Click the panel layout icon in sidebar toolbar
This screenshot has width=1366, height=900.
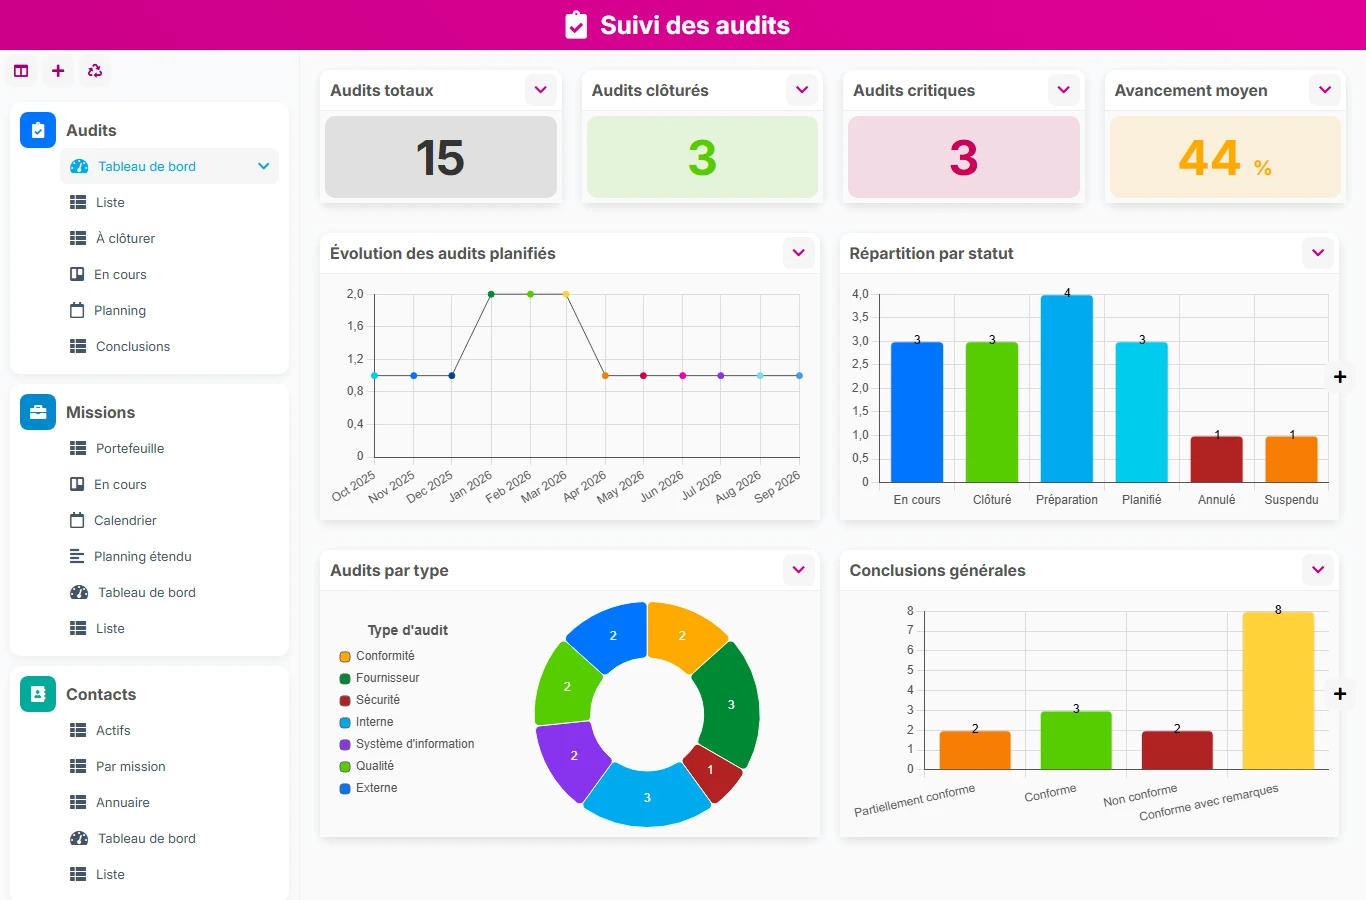pyautogui.click(x=21, y=71)
